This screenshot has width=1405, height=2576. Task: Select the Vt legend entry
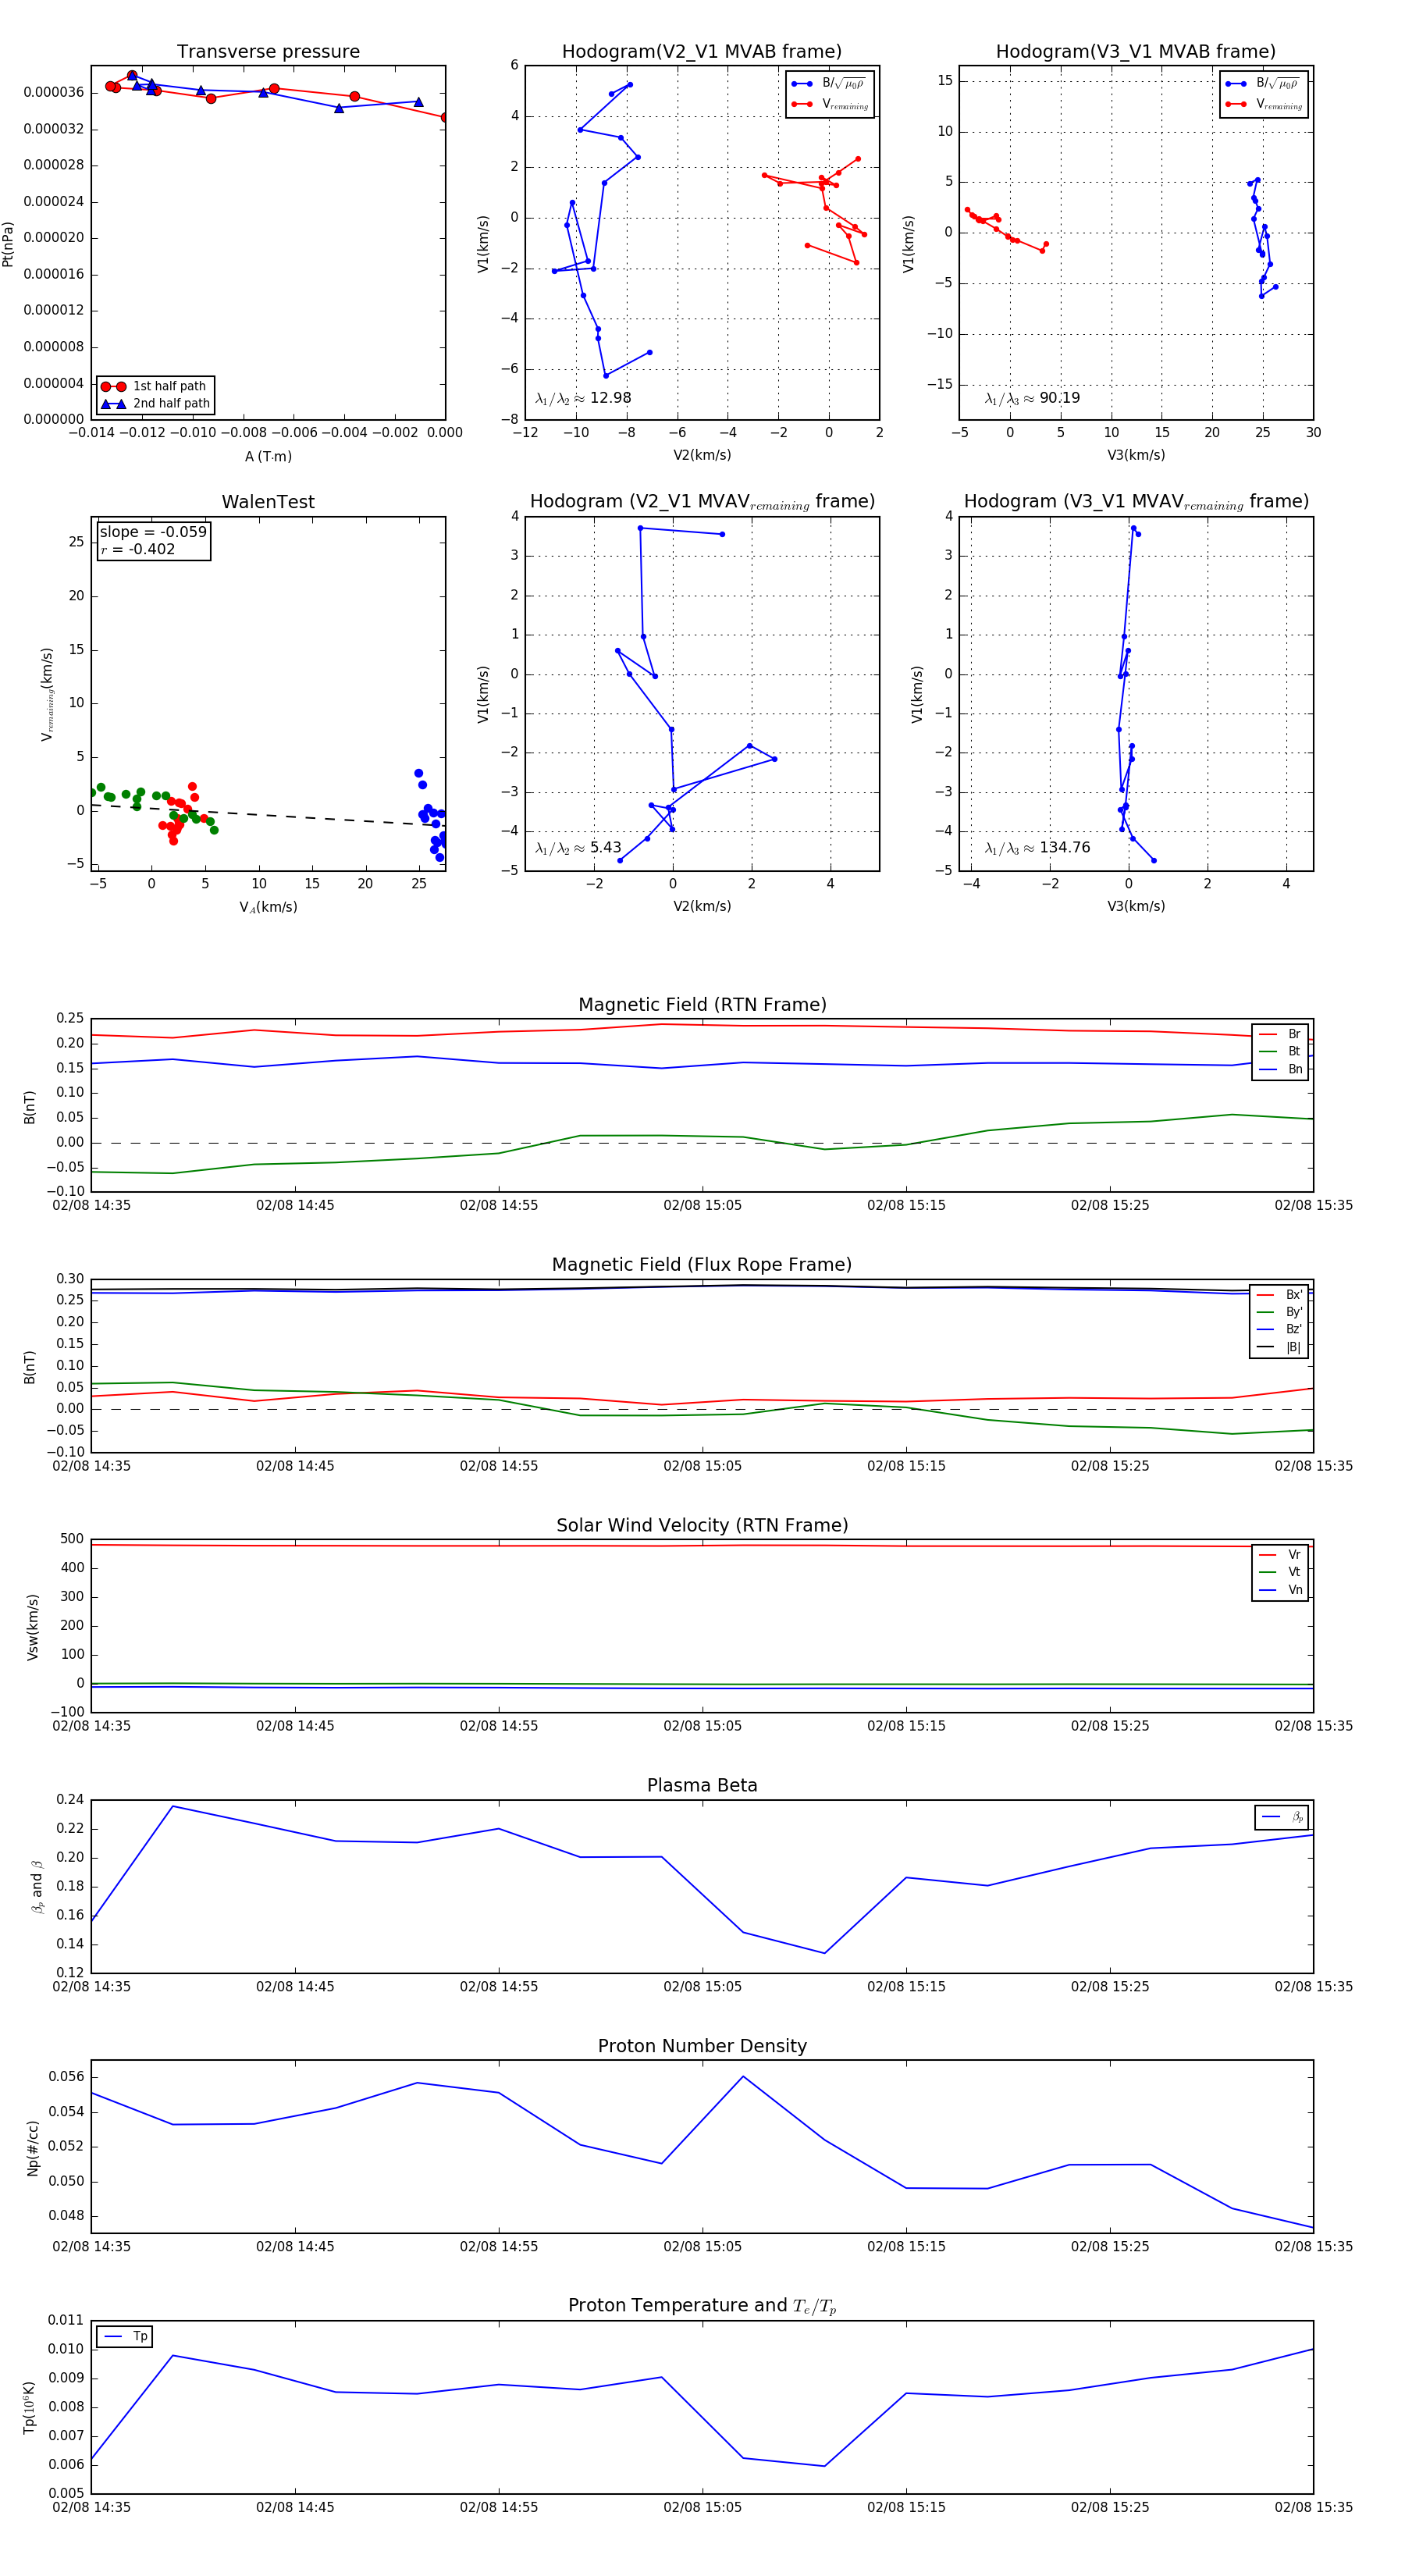click(1280, 1572)
